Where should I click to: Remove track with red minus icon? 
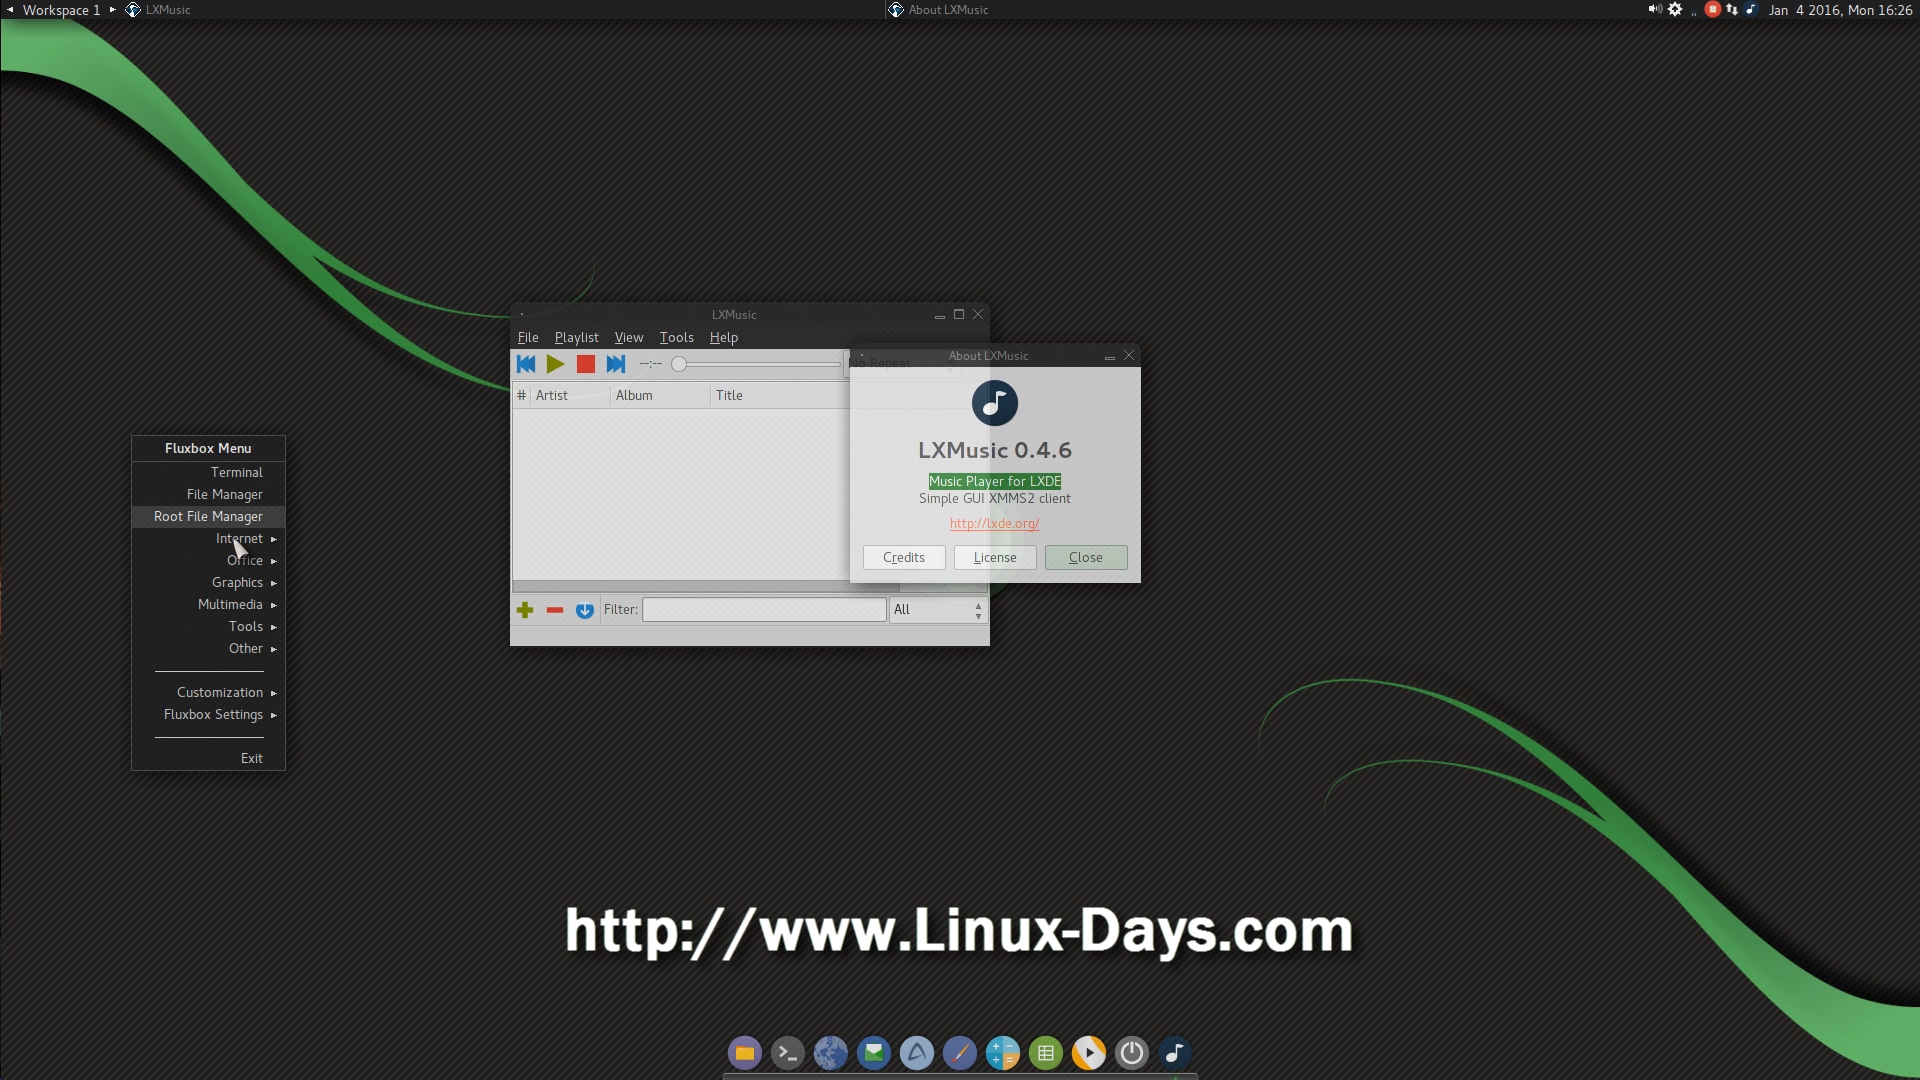[x=555, y=610]
